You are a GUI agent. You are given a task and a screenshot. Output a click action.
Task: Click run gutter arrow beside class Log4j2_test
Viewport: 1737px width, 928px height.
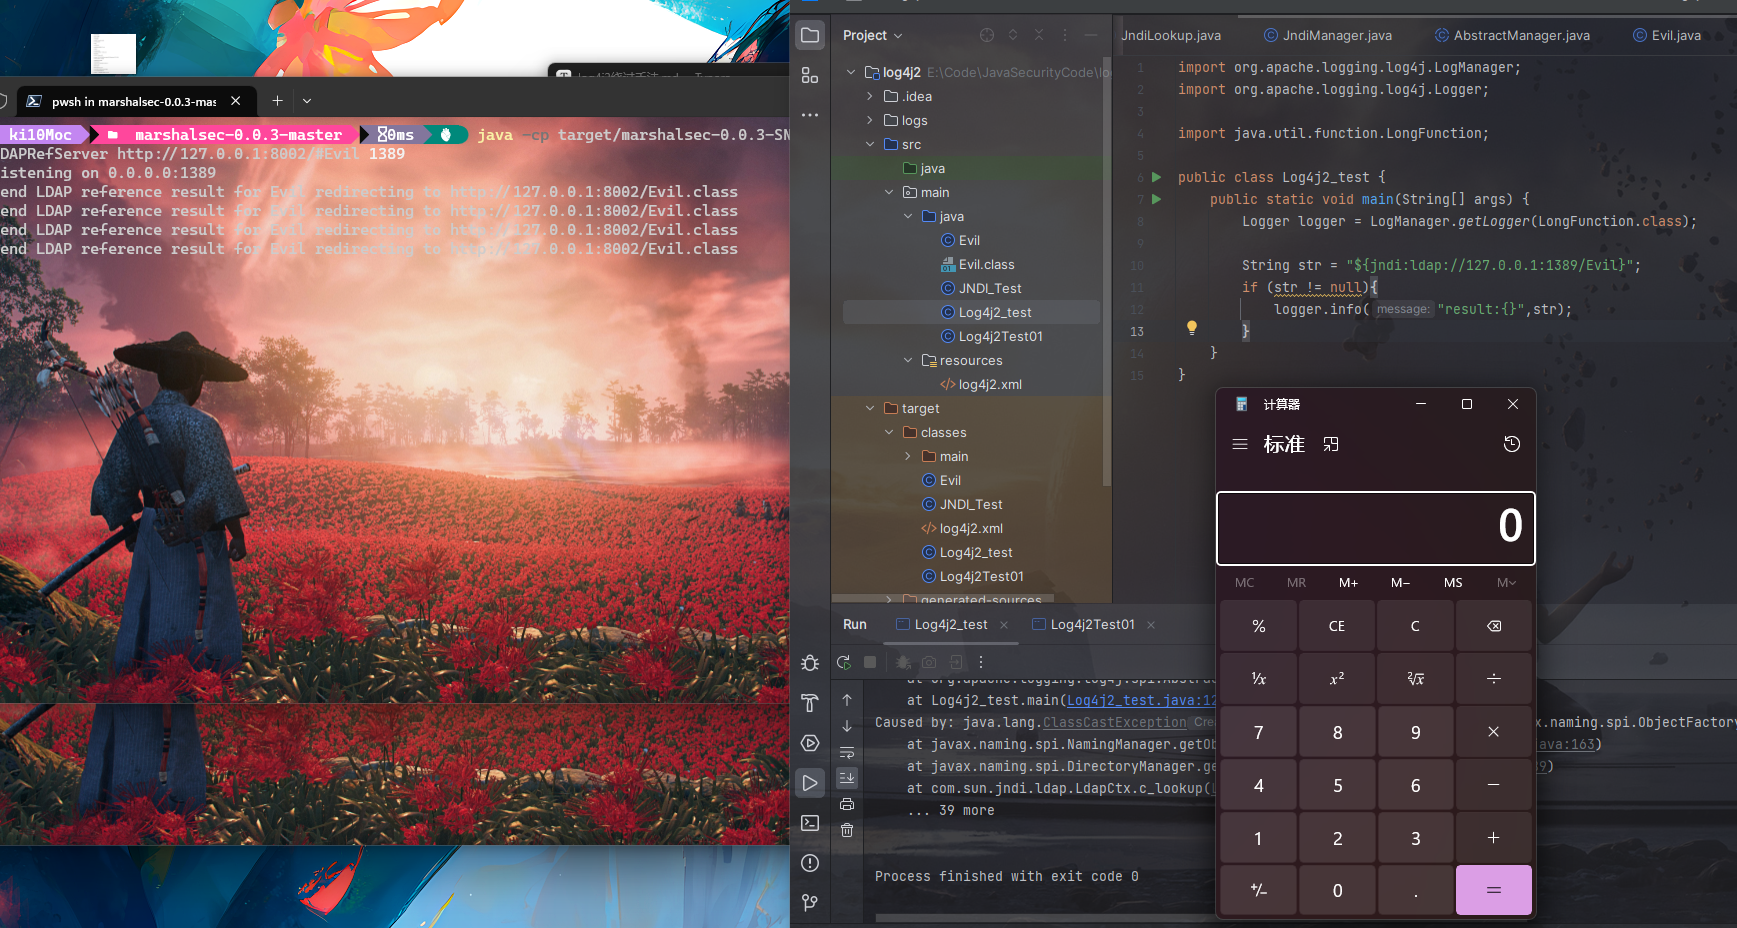(x=1157, y=177)
